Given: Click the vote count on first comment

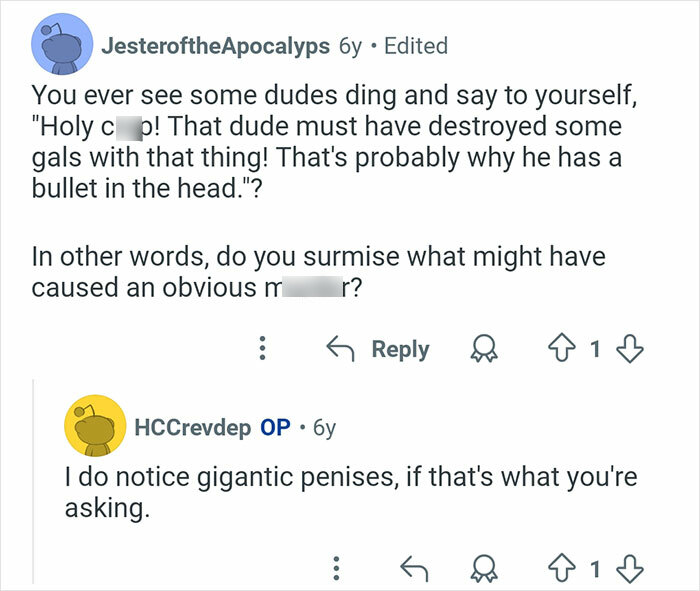Looking at the screenshot, I should click(596, 349).
